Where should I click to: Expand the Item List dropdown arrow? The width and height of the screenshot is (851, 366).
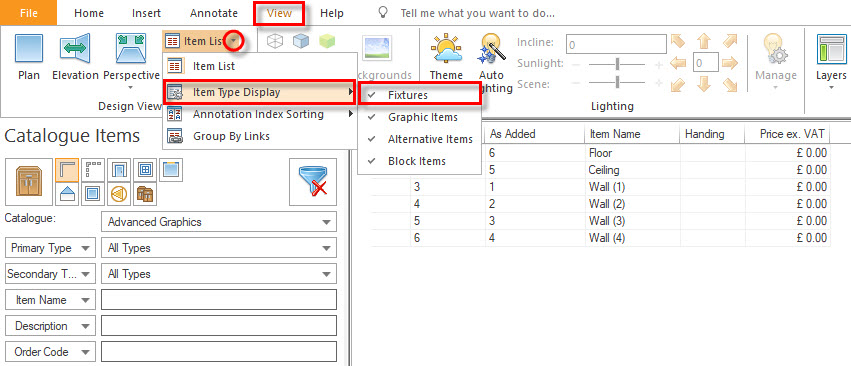(233, 41)
